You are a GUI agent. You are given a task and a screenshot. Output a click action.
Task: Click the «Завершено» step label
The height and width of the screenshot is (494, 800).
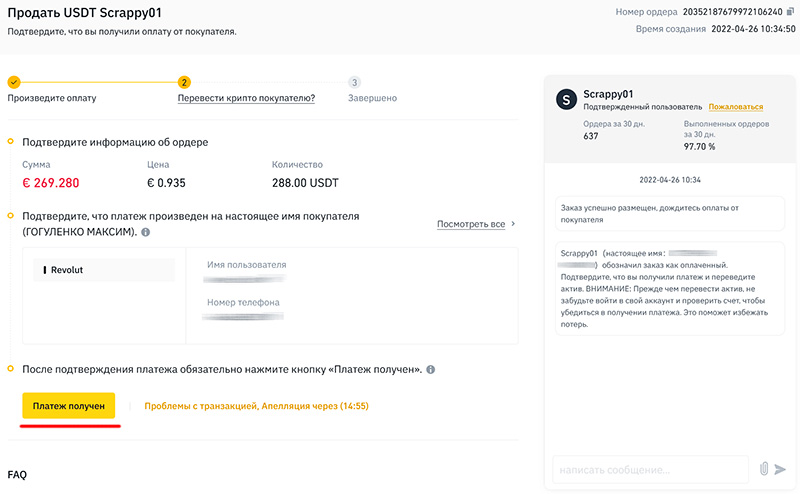[x=372, y=98]
